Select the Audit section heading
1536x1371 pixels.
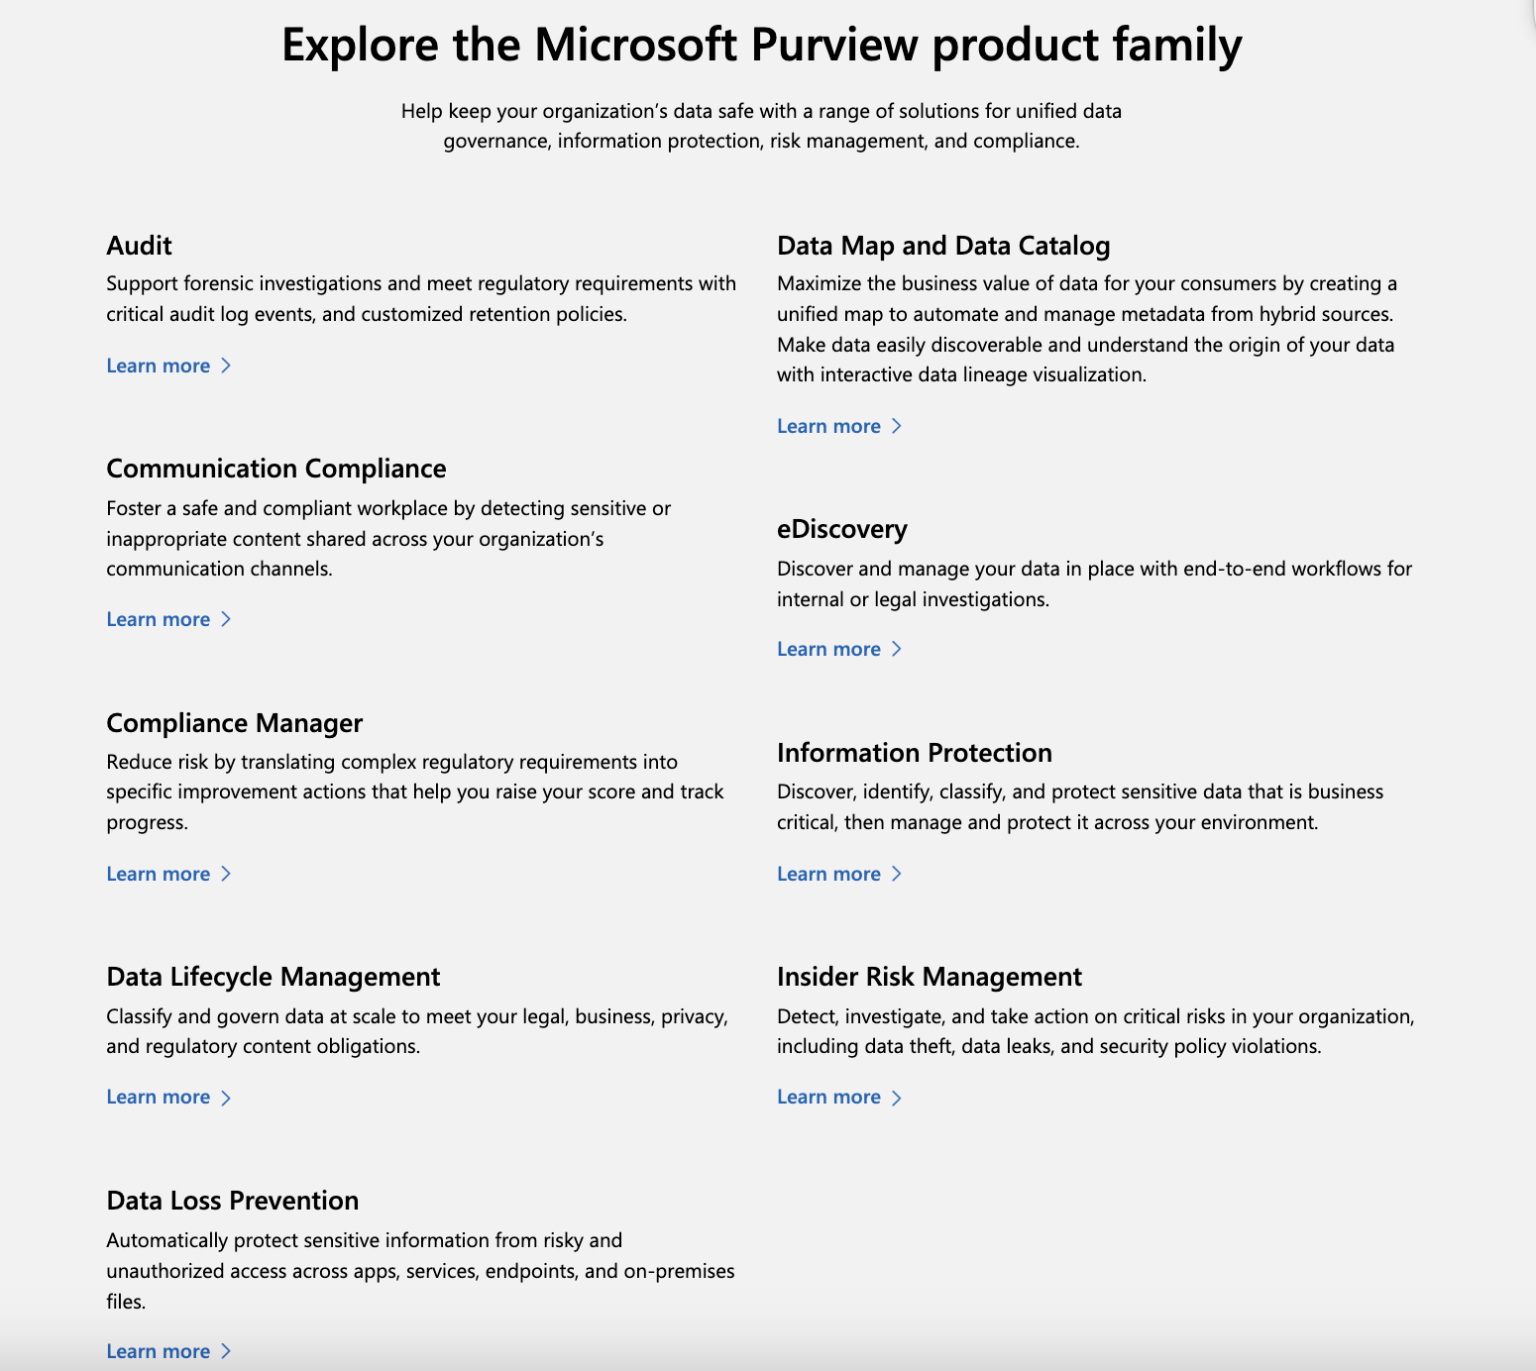point(139,245)
